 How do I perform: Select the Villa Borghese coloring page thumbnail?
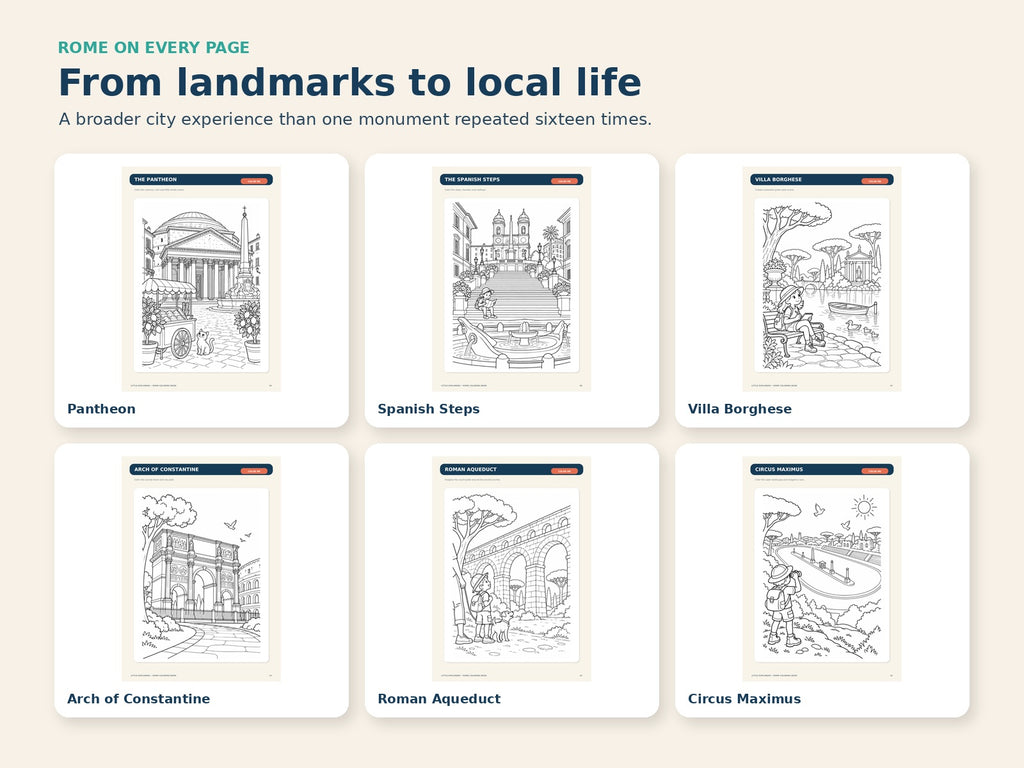822,279
